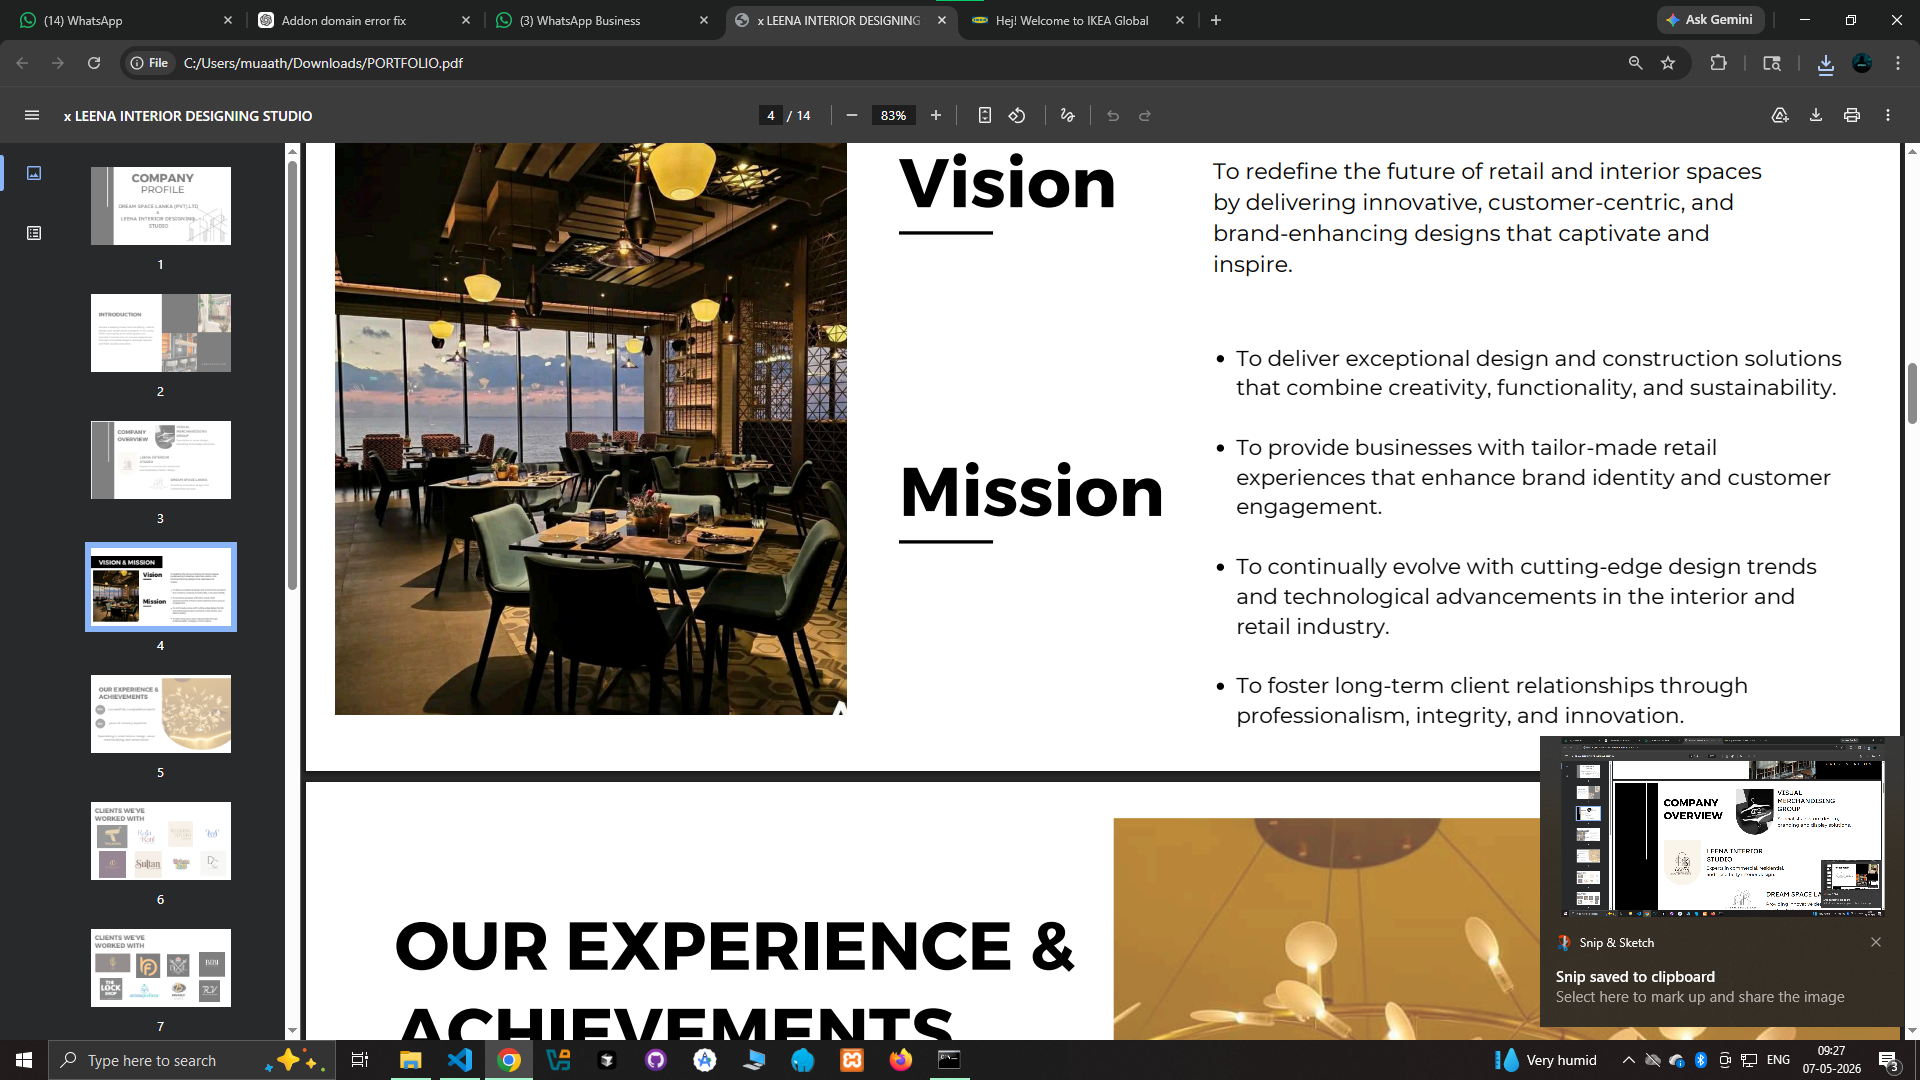Open the Chrome profile avatar
1920x1080 pixels.
click(x=1862, y=63)
